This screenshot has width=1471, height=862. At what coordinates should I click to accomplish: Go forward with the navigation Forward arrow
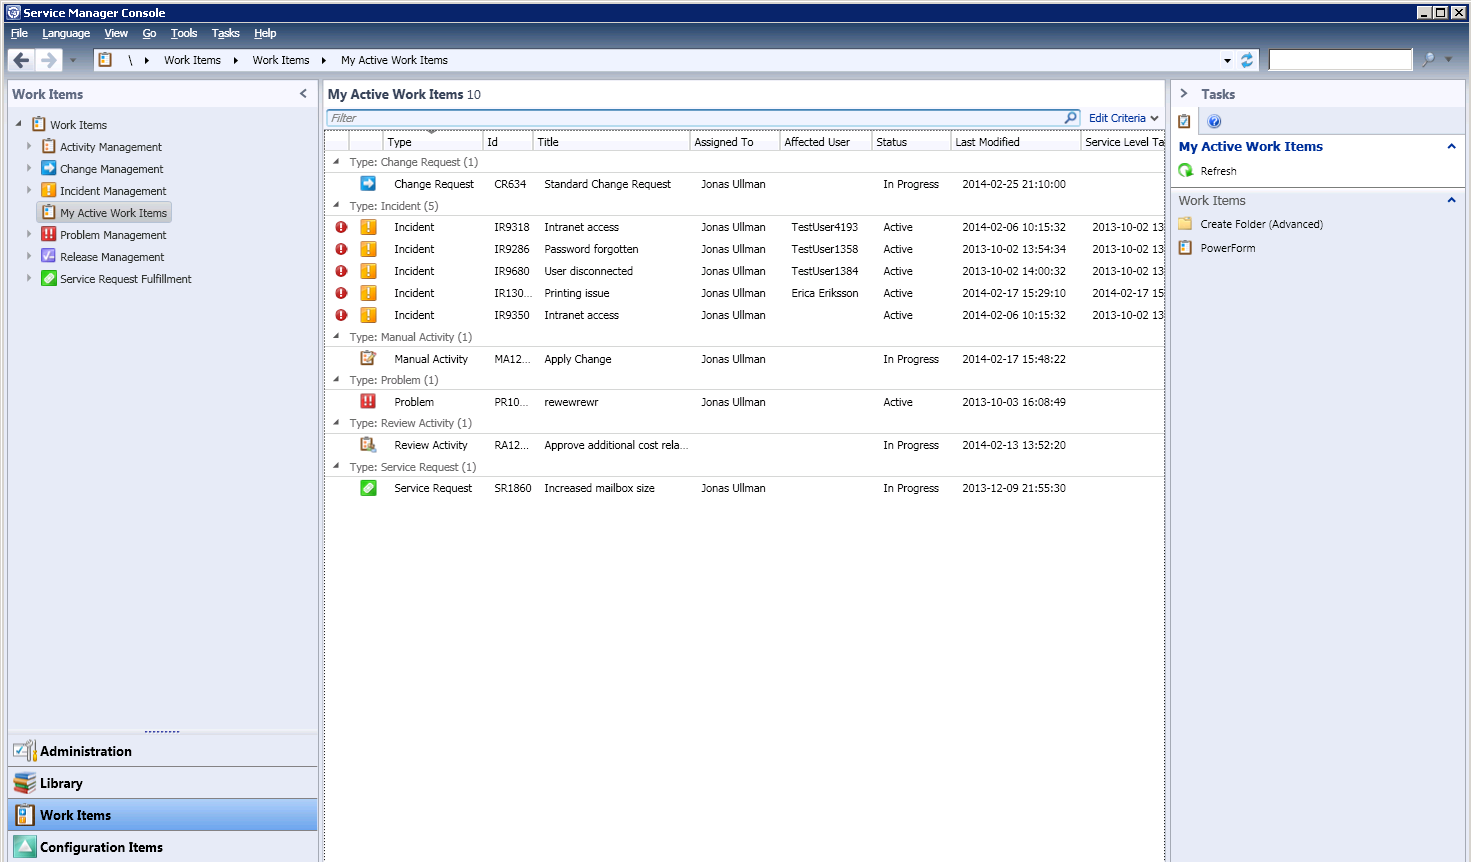pos(48,60)
